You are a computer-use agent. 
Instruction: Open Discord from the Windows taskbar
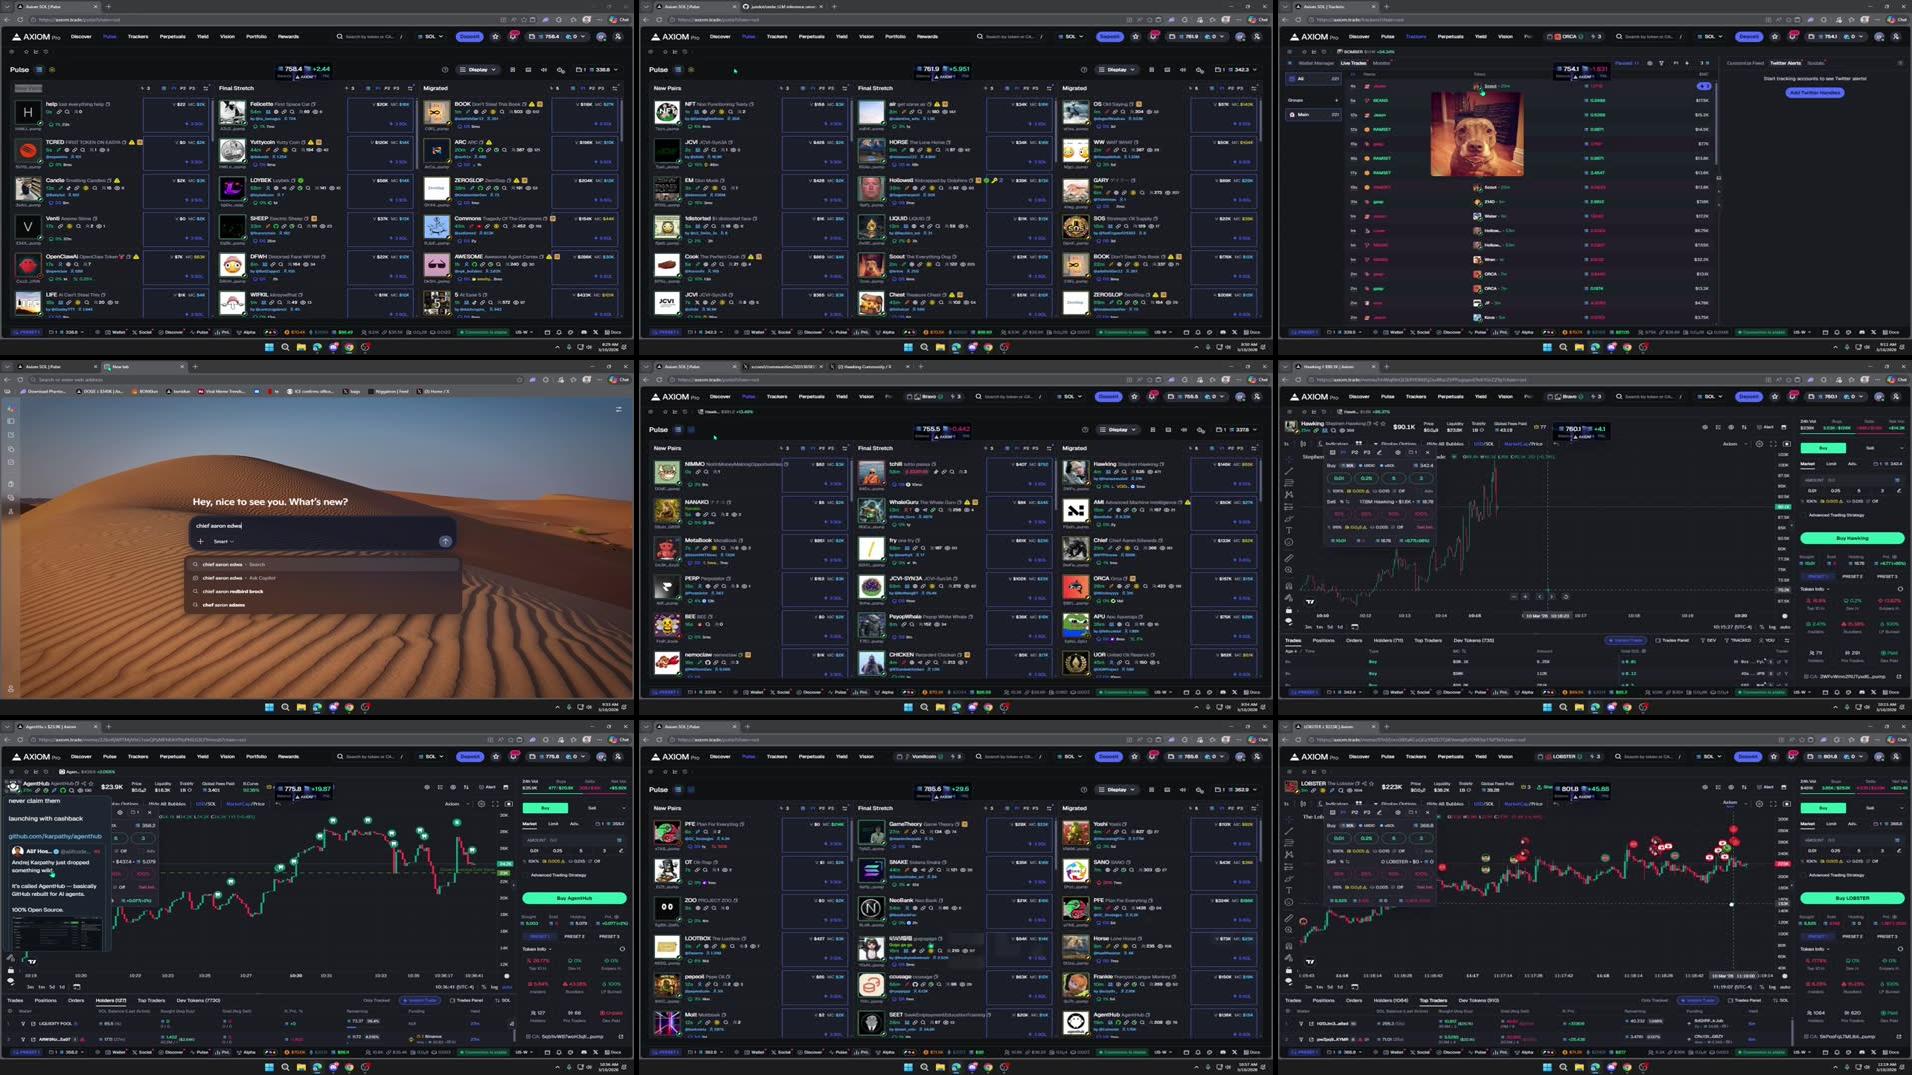pos(333,347)
